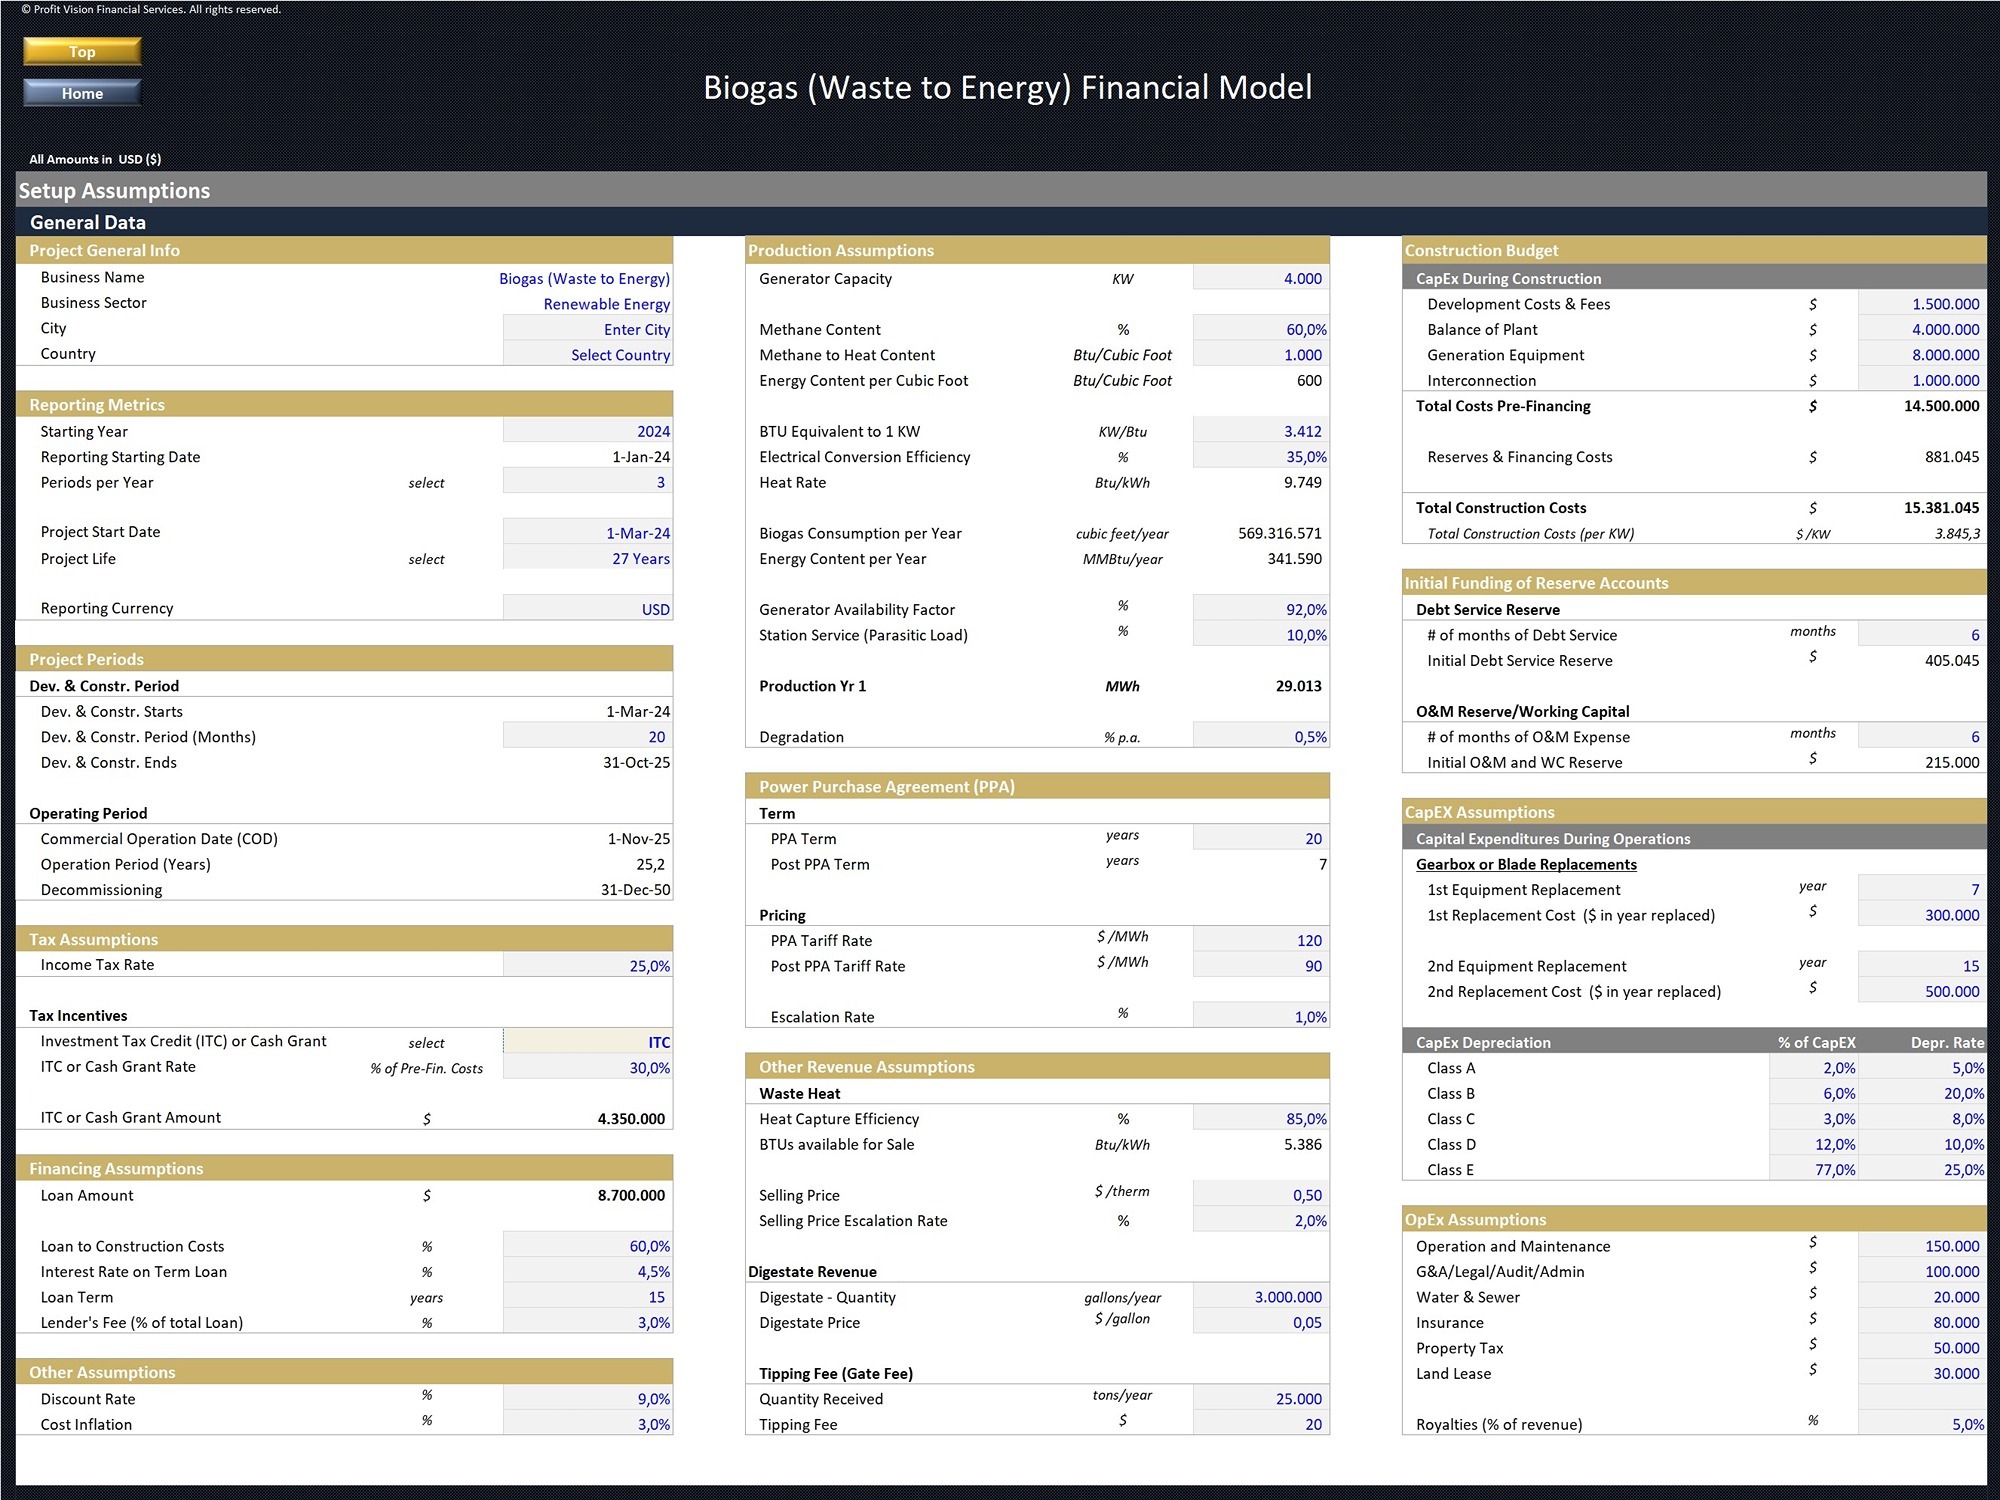
Task: Edit Station Service Parasitic Load 10,0%
Action: tap(1261, 635)
